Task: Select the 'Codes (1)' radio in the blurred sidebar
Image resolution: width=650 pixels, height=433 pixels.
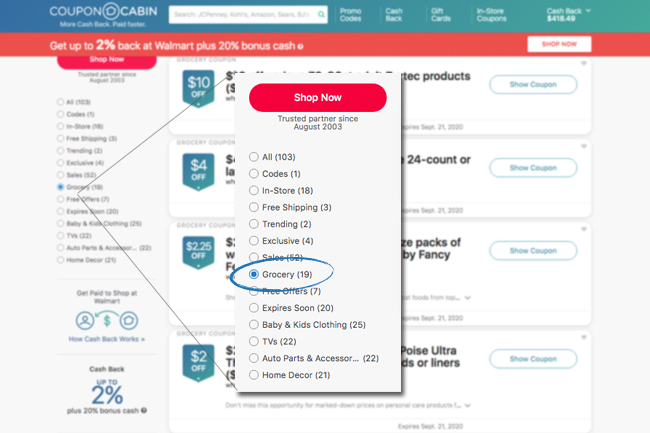Action: tap(61, 114)
